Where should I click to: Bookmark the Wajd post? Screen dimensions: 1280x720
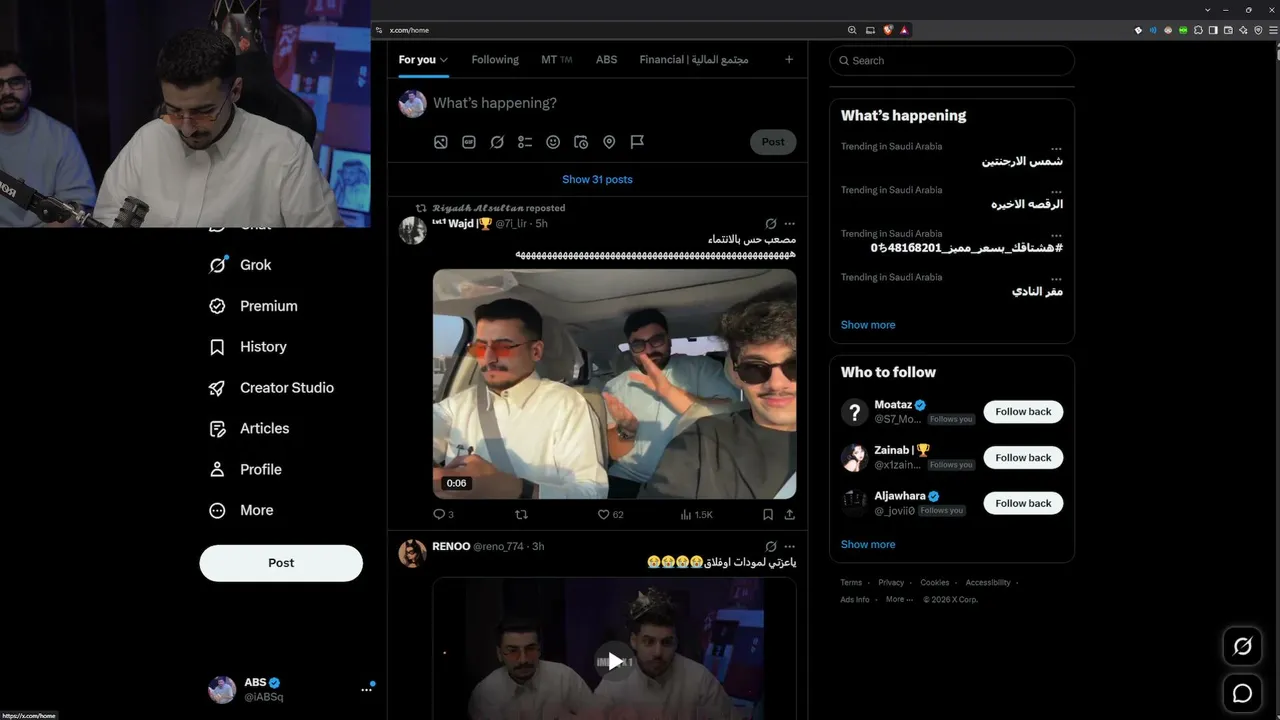pyautogui.click(x=768, y=515)
